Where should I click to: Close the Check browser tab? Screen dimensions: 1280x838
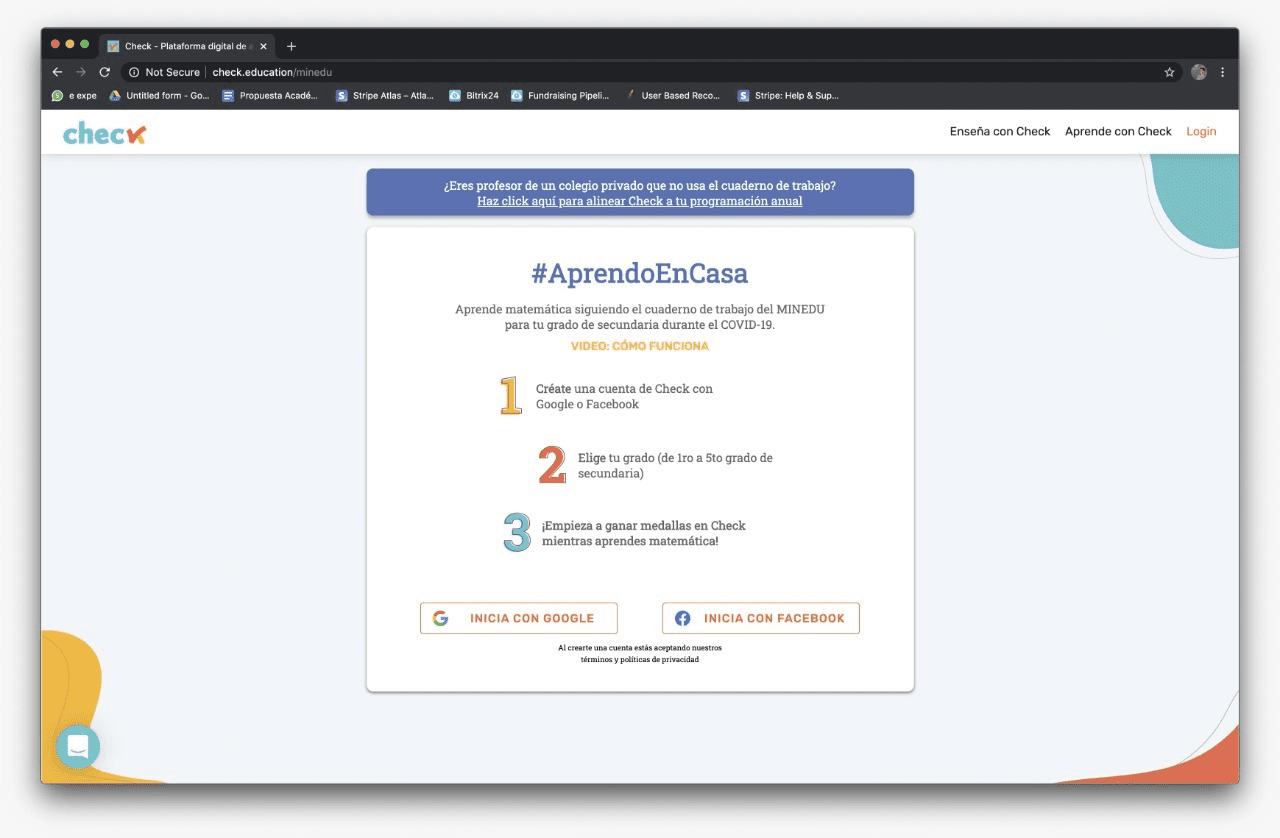pos(263,46)
